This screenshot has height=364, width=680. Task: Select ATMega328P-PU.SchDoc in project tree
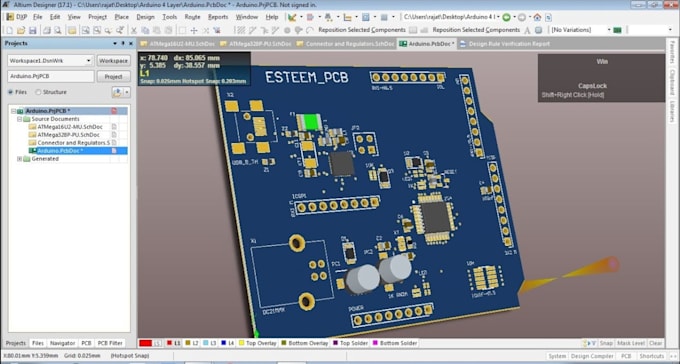(x=69, y=134)
